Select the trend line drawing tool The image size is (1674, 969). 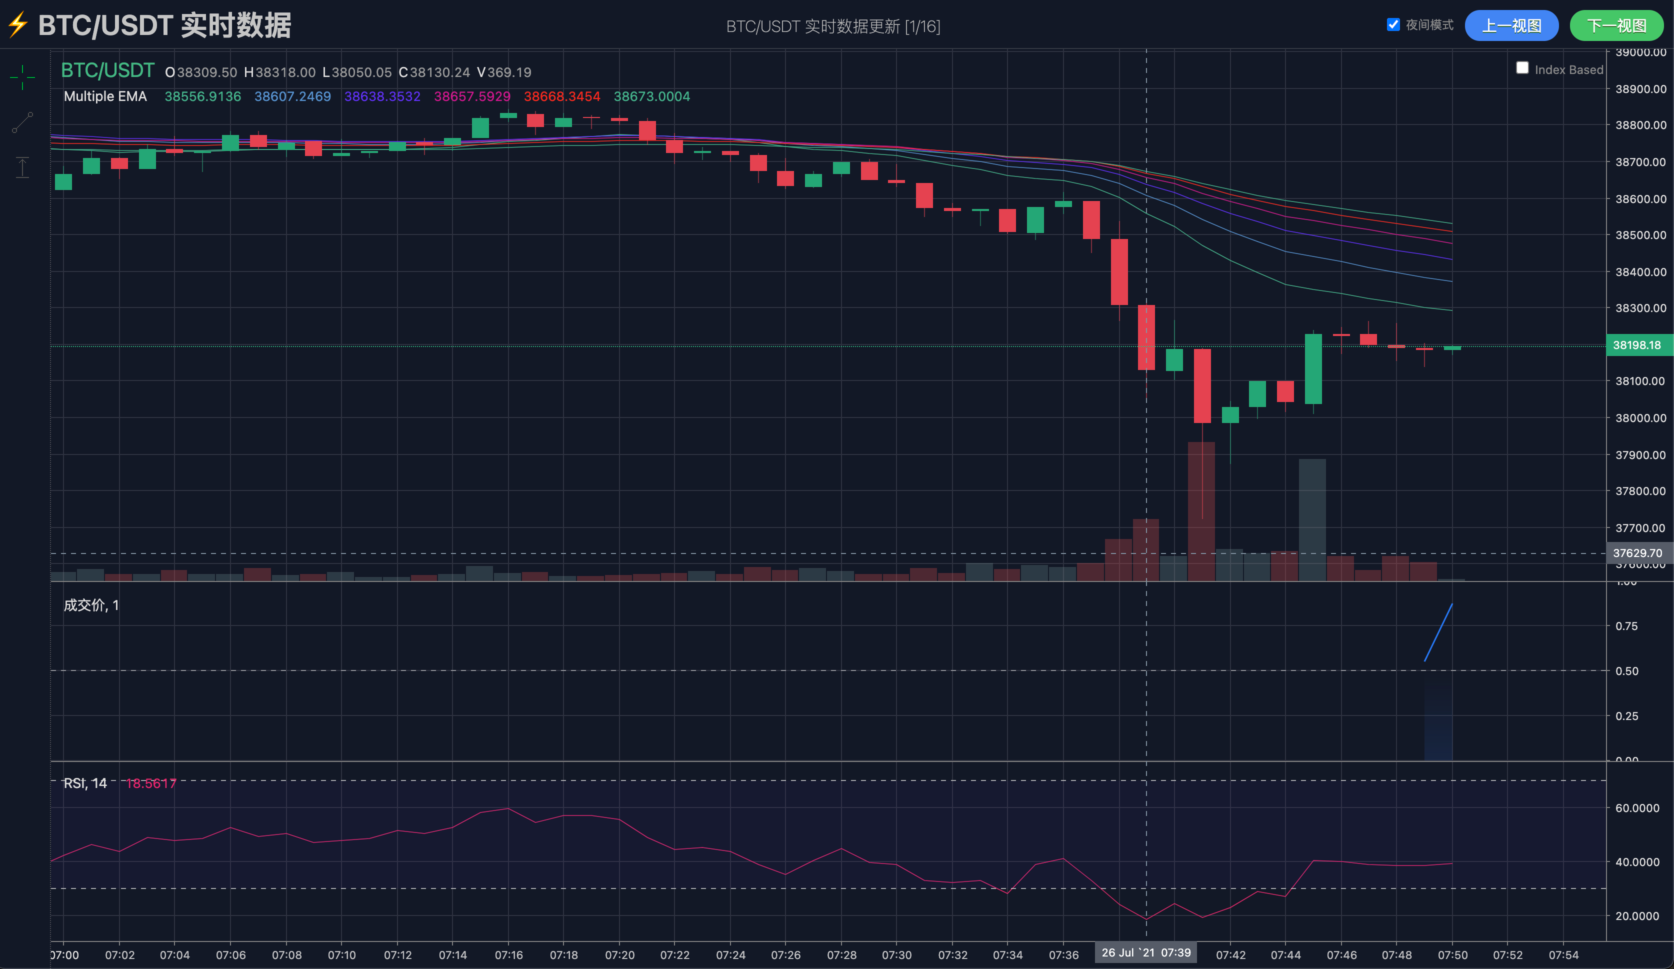[x=22, y=123]
